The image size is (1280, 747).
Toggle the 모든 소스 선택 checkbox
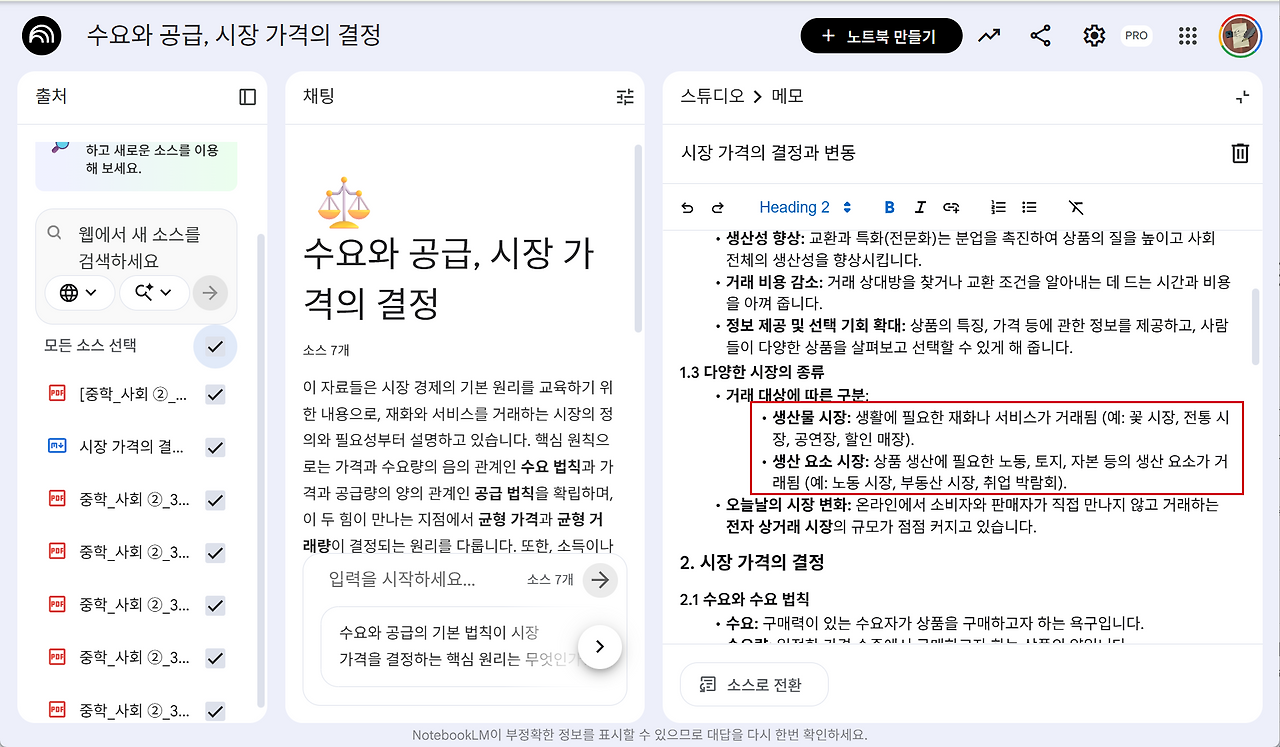(215, 346)
